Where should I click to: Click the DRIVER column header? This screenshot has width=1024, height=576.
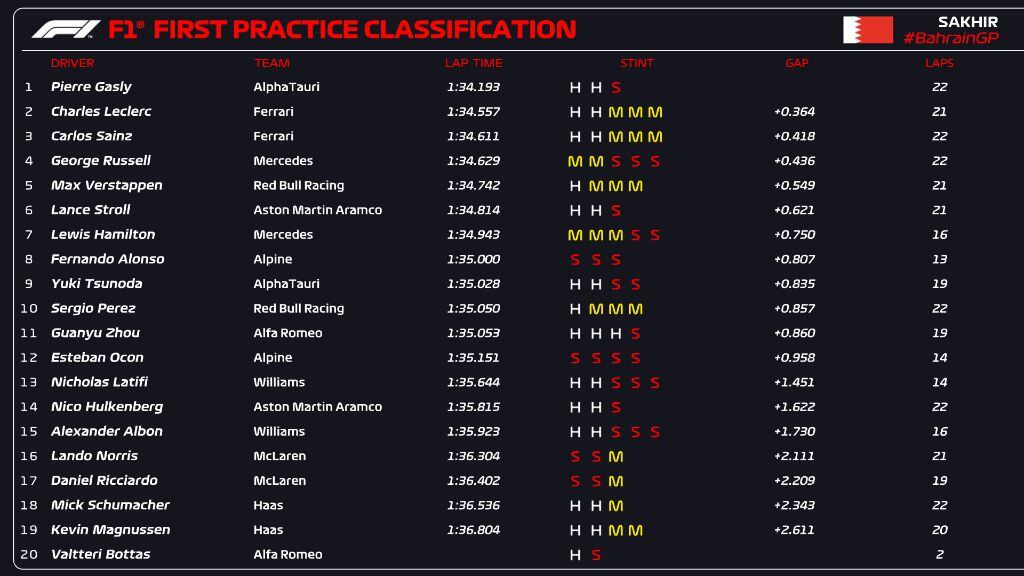pyautogui.click(x=72, y=63)
